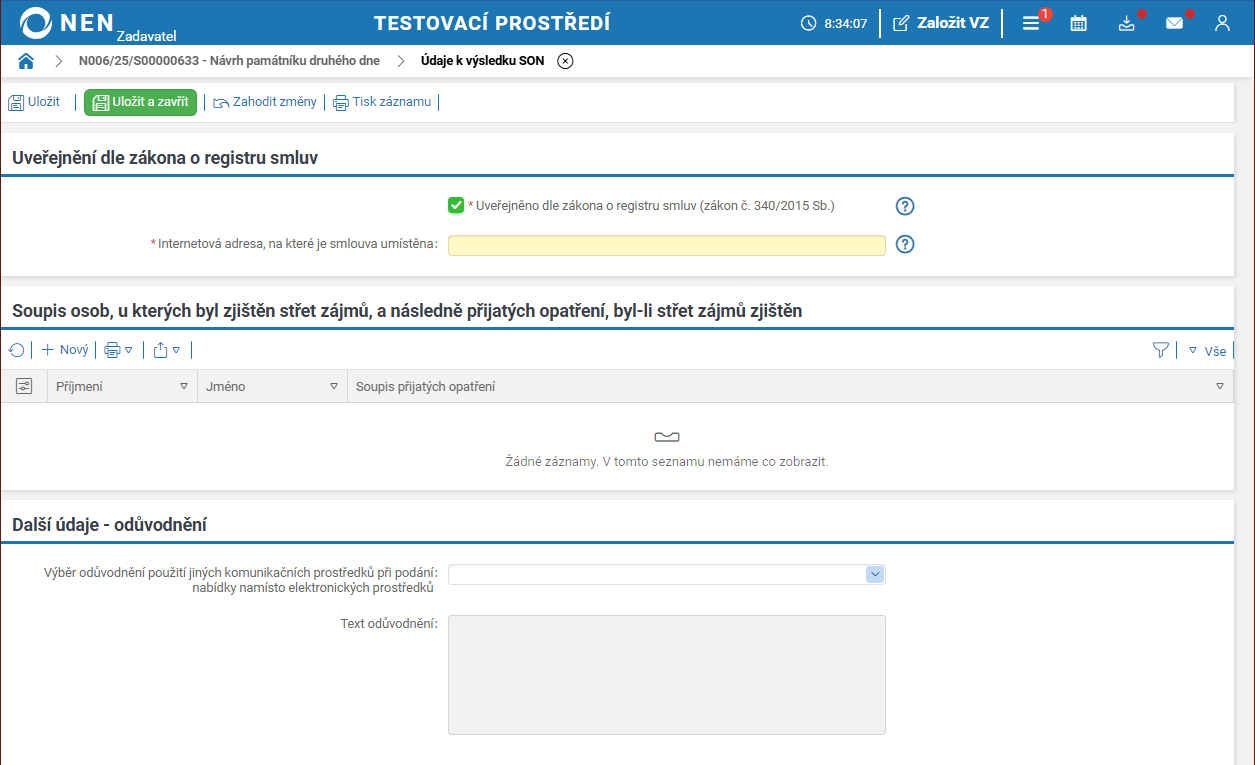Screen dimensions: 1255x765
Task: Click help icon beside the internet address field
Action: point(905,245)
